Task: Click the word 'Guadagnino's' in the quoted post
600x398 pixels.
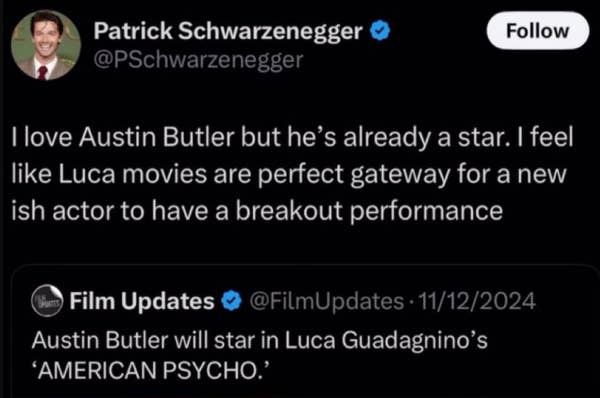Action: (414, 341)
